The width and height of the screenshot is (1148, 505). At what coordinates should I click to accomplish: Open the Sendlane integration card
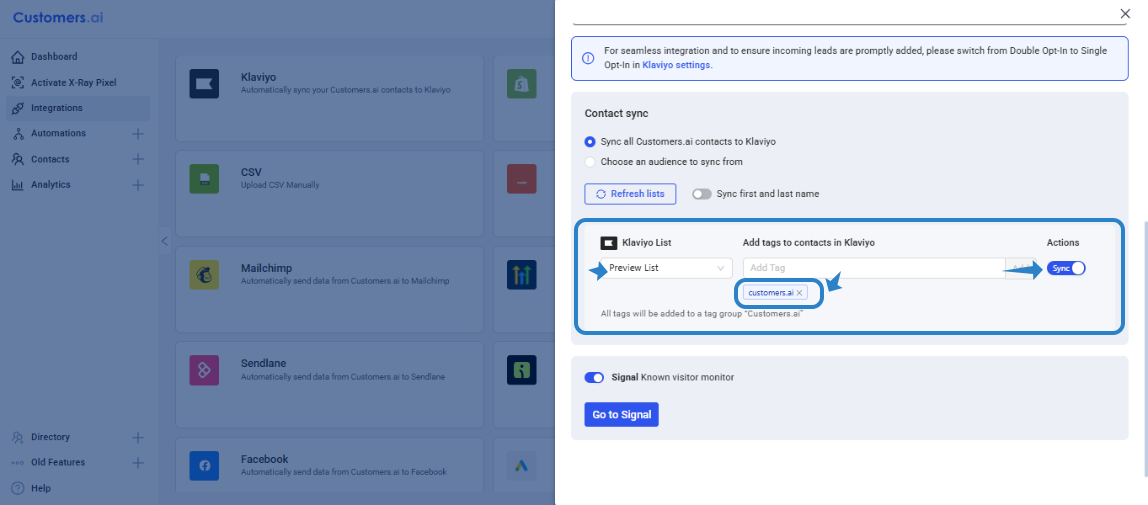click(329, 384)
